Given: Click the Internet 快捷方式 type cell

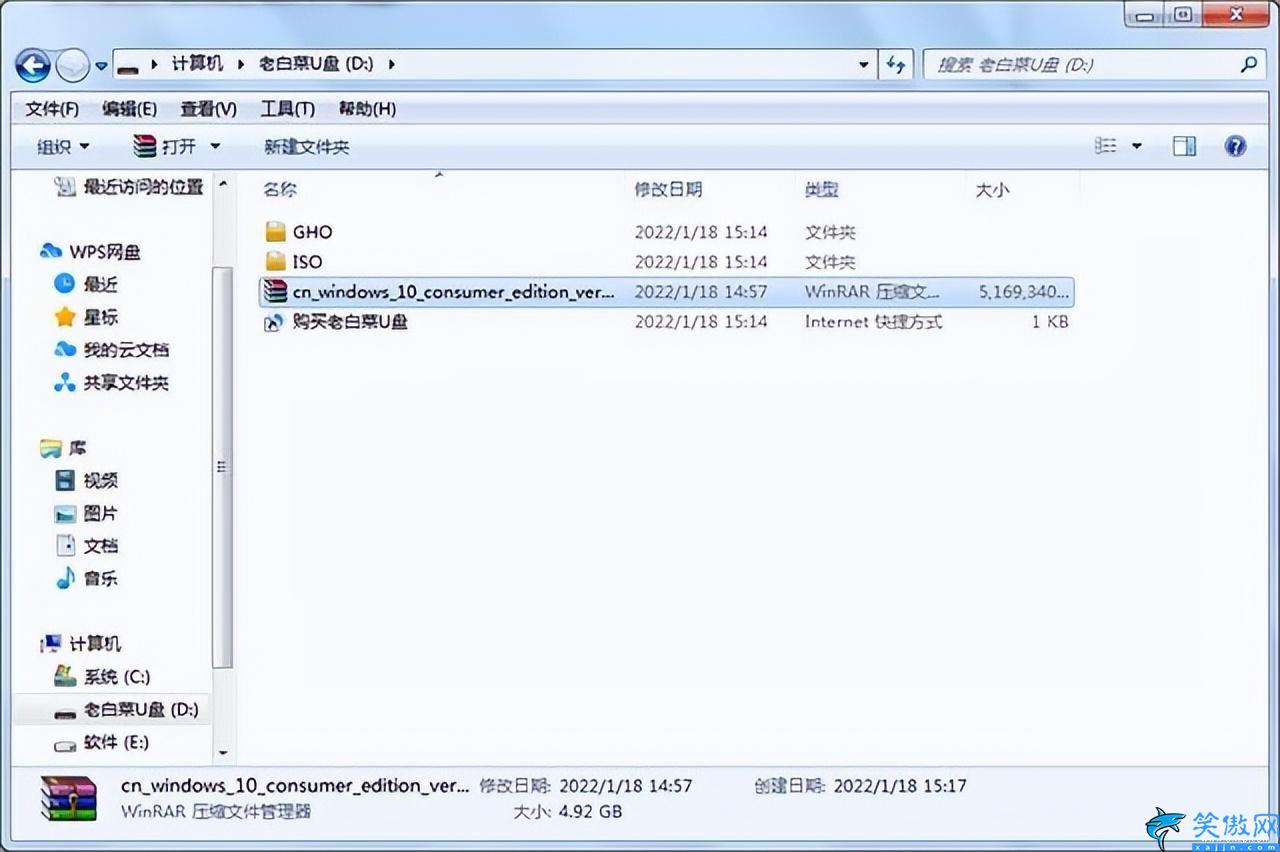Looking at the screenshot, I should pyautogui.click(x=873, y=322).
